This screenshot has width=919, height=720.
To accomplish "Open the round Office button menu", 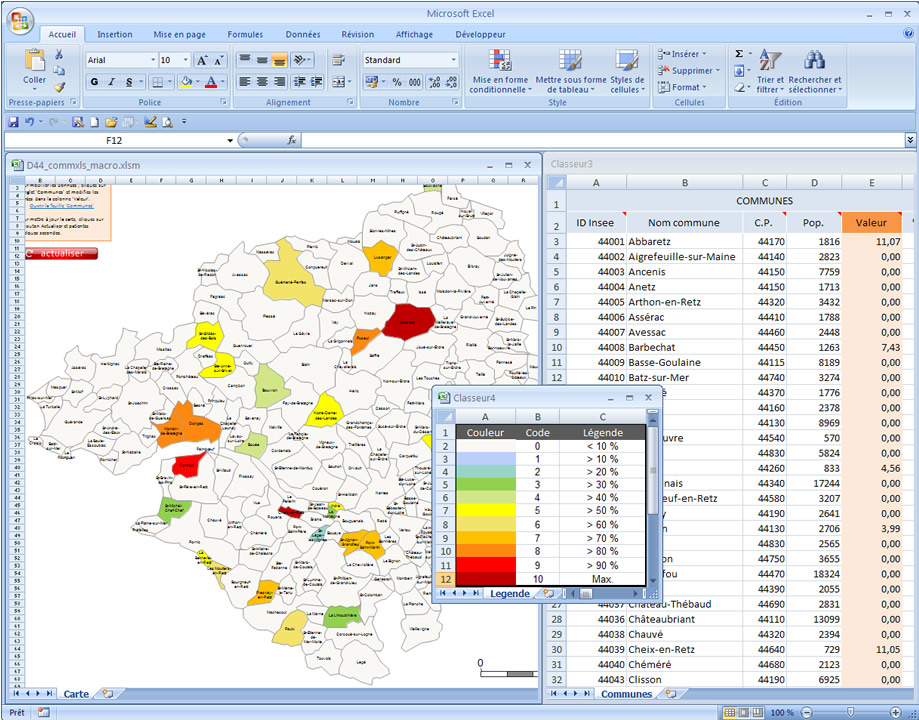I will click(x=20, y=21).
